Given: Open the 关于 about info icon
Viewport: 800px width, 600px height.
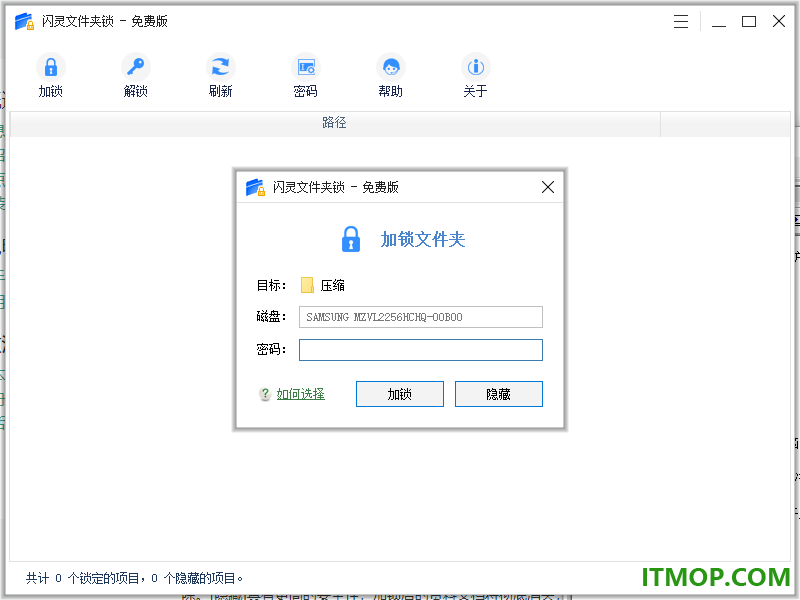Looking at the screenshot, I should 476,67.
